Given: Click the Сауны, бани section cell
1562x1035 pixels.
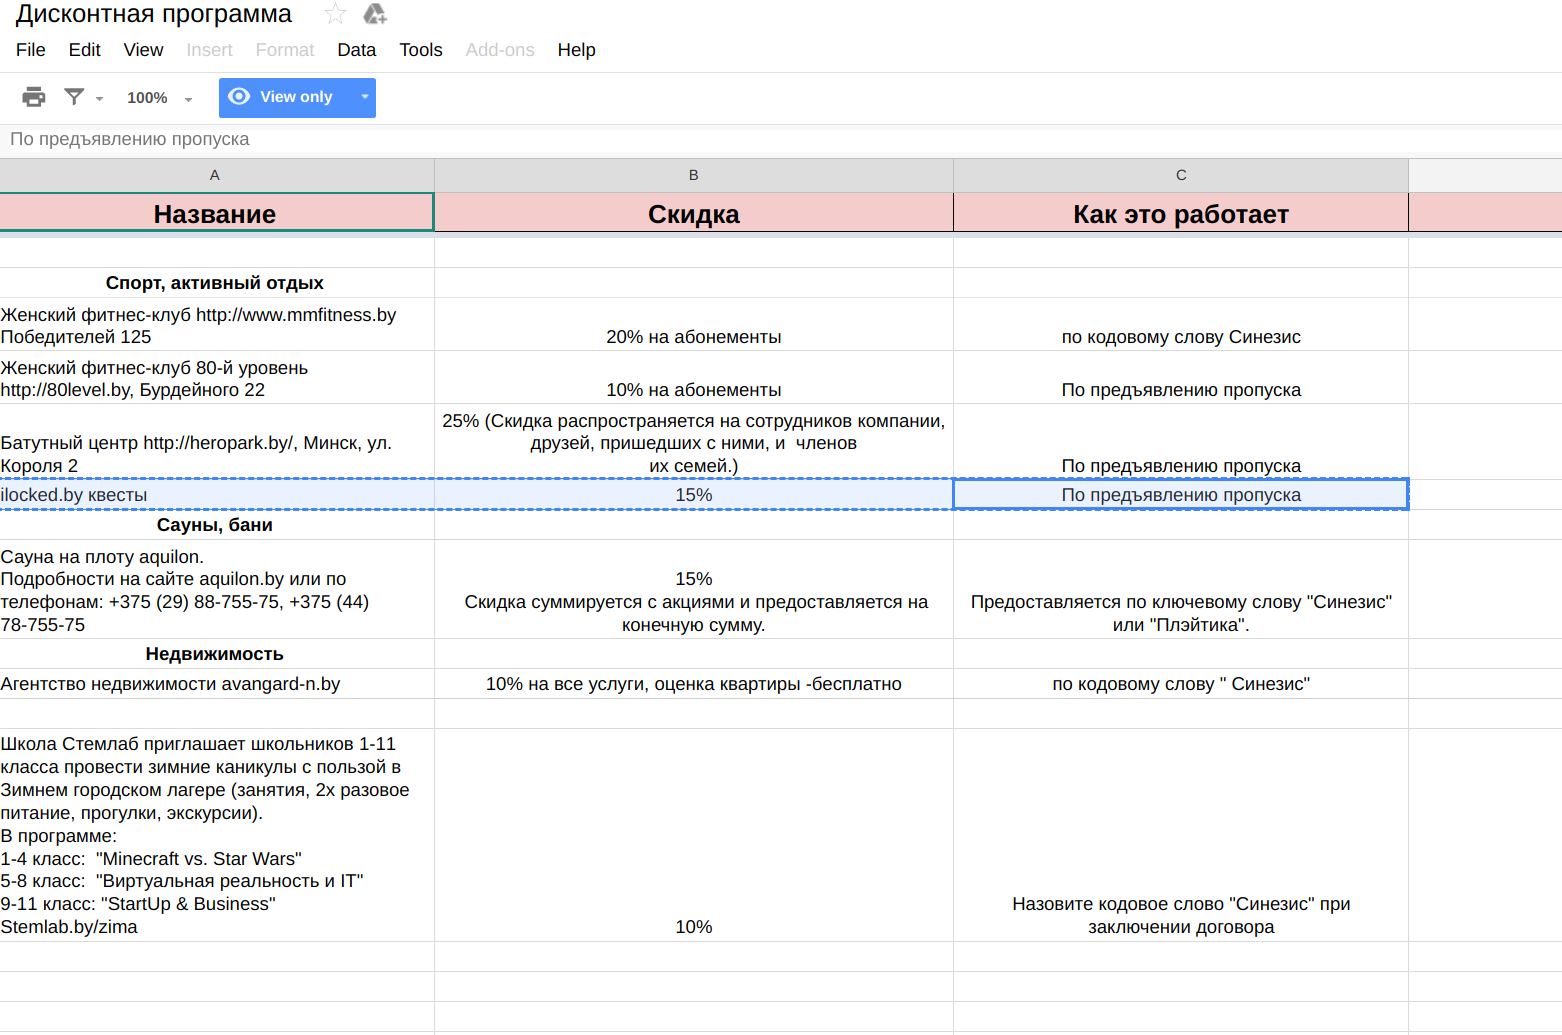Looking at the screenshot, I should tap(215, 525).
